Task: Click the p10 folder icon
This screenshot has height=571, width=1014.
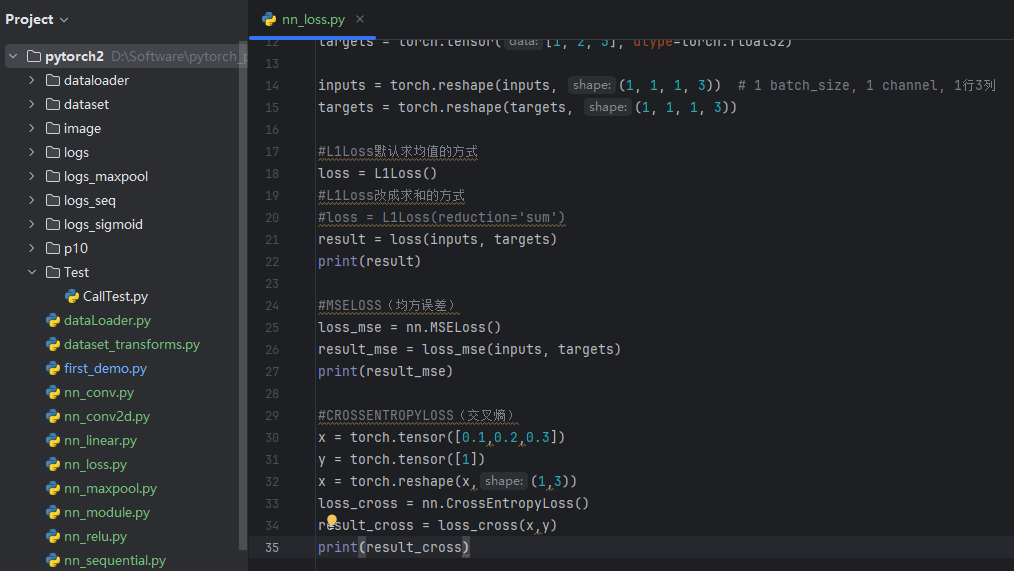Action: tap(53, 248)
